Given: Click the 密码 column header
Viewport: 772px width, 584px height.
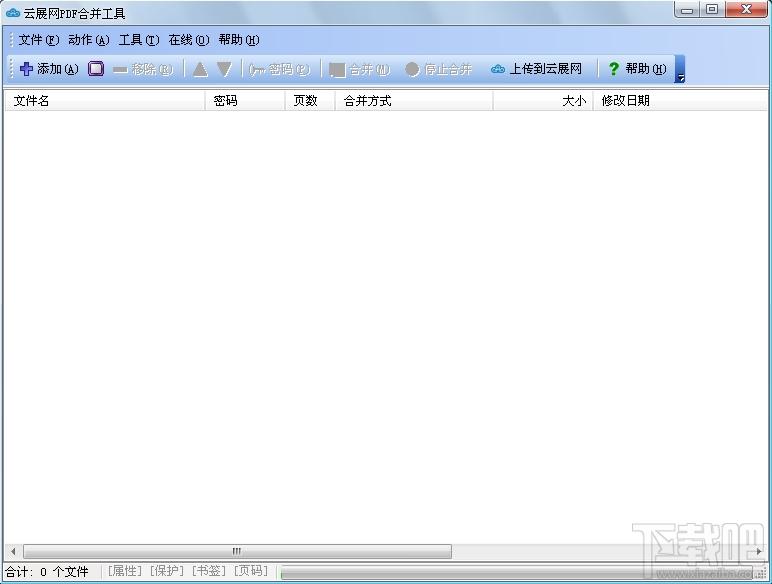Looking at the screenshot, I should coord(245,101).
